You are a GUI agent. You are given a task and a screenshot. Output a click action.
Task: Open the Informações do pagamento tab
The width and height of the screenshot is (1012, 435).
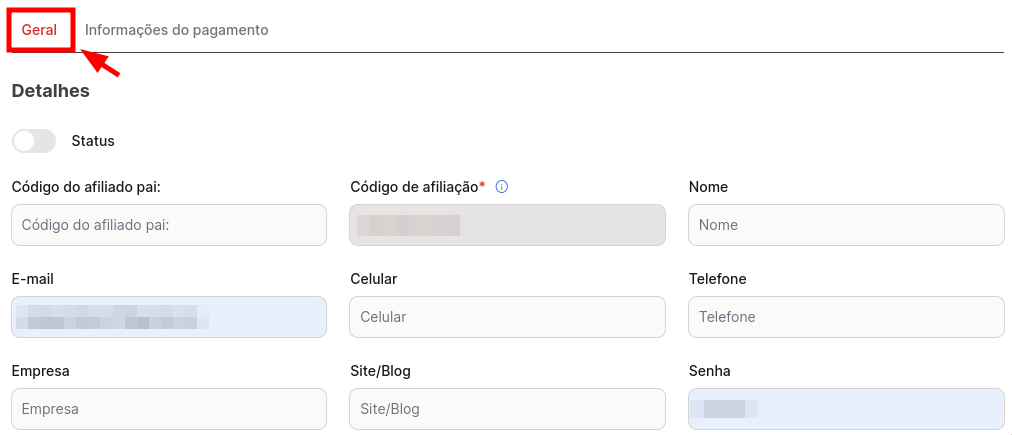(177, 30)
